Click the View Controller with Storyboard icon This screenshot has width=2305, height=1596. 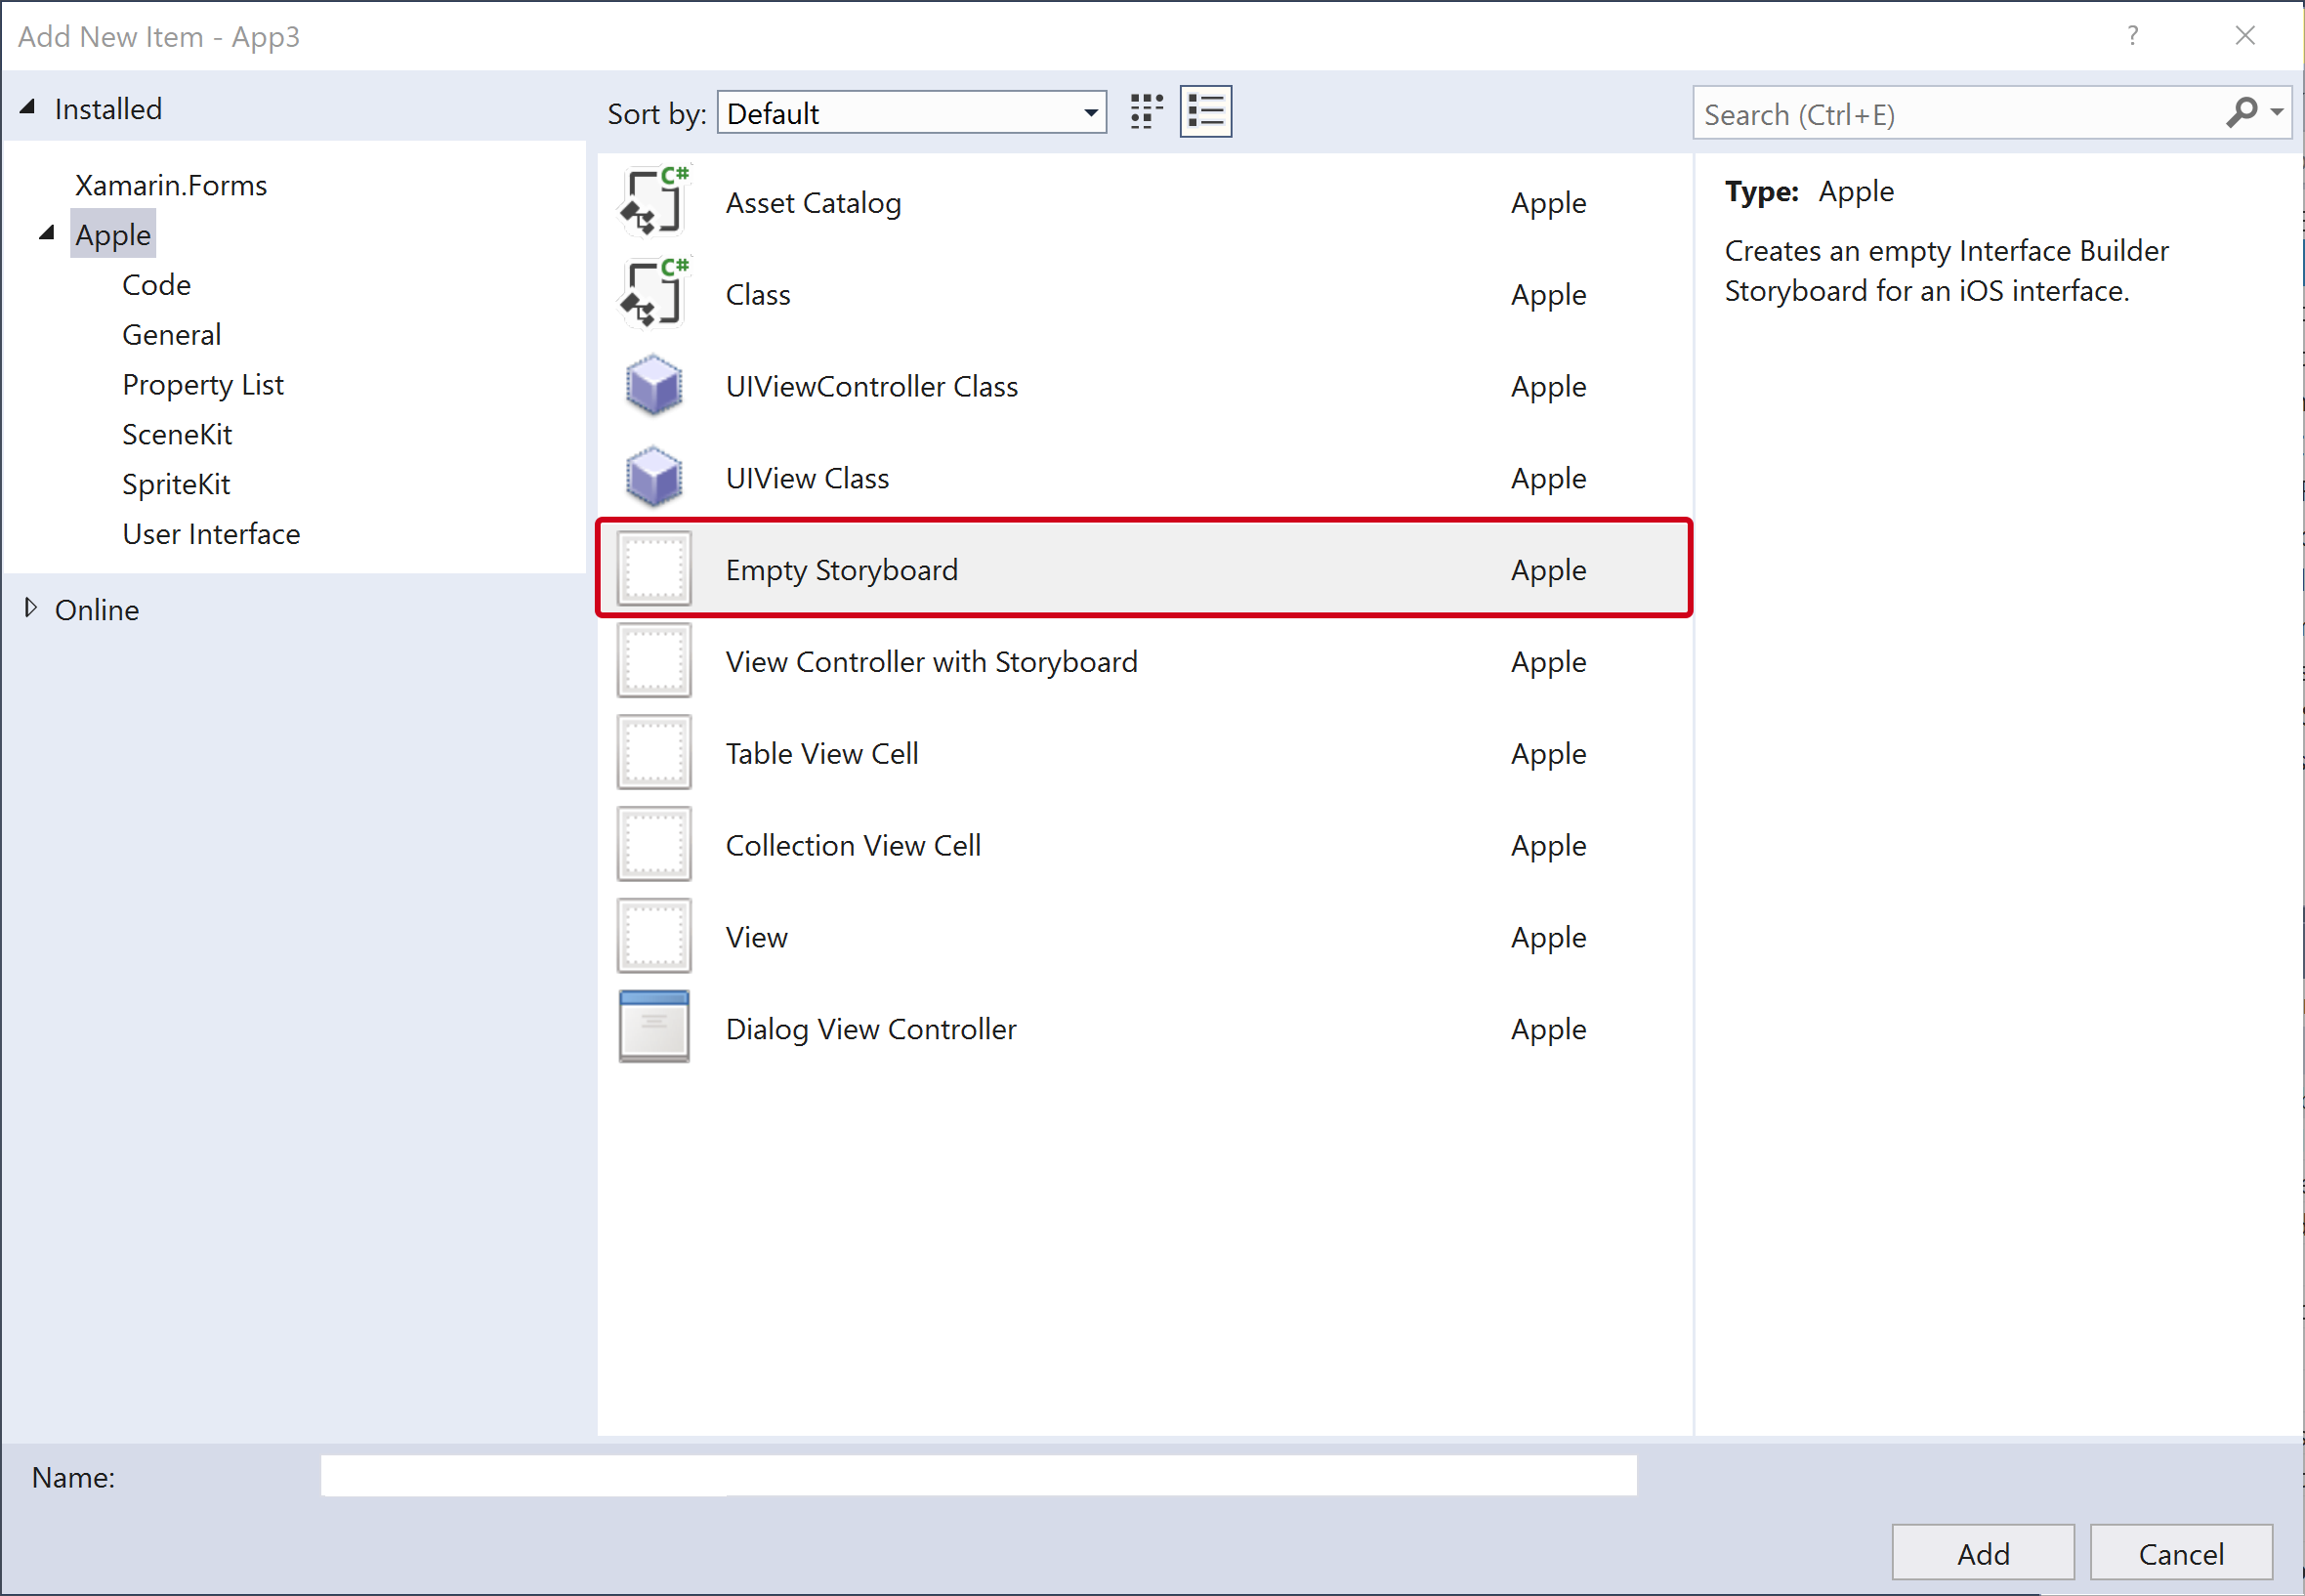[x=655, y=660]
